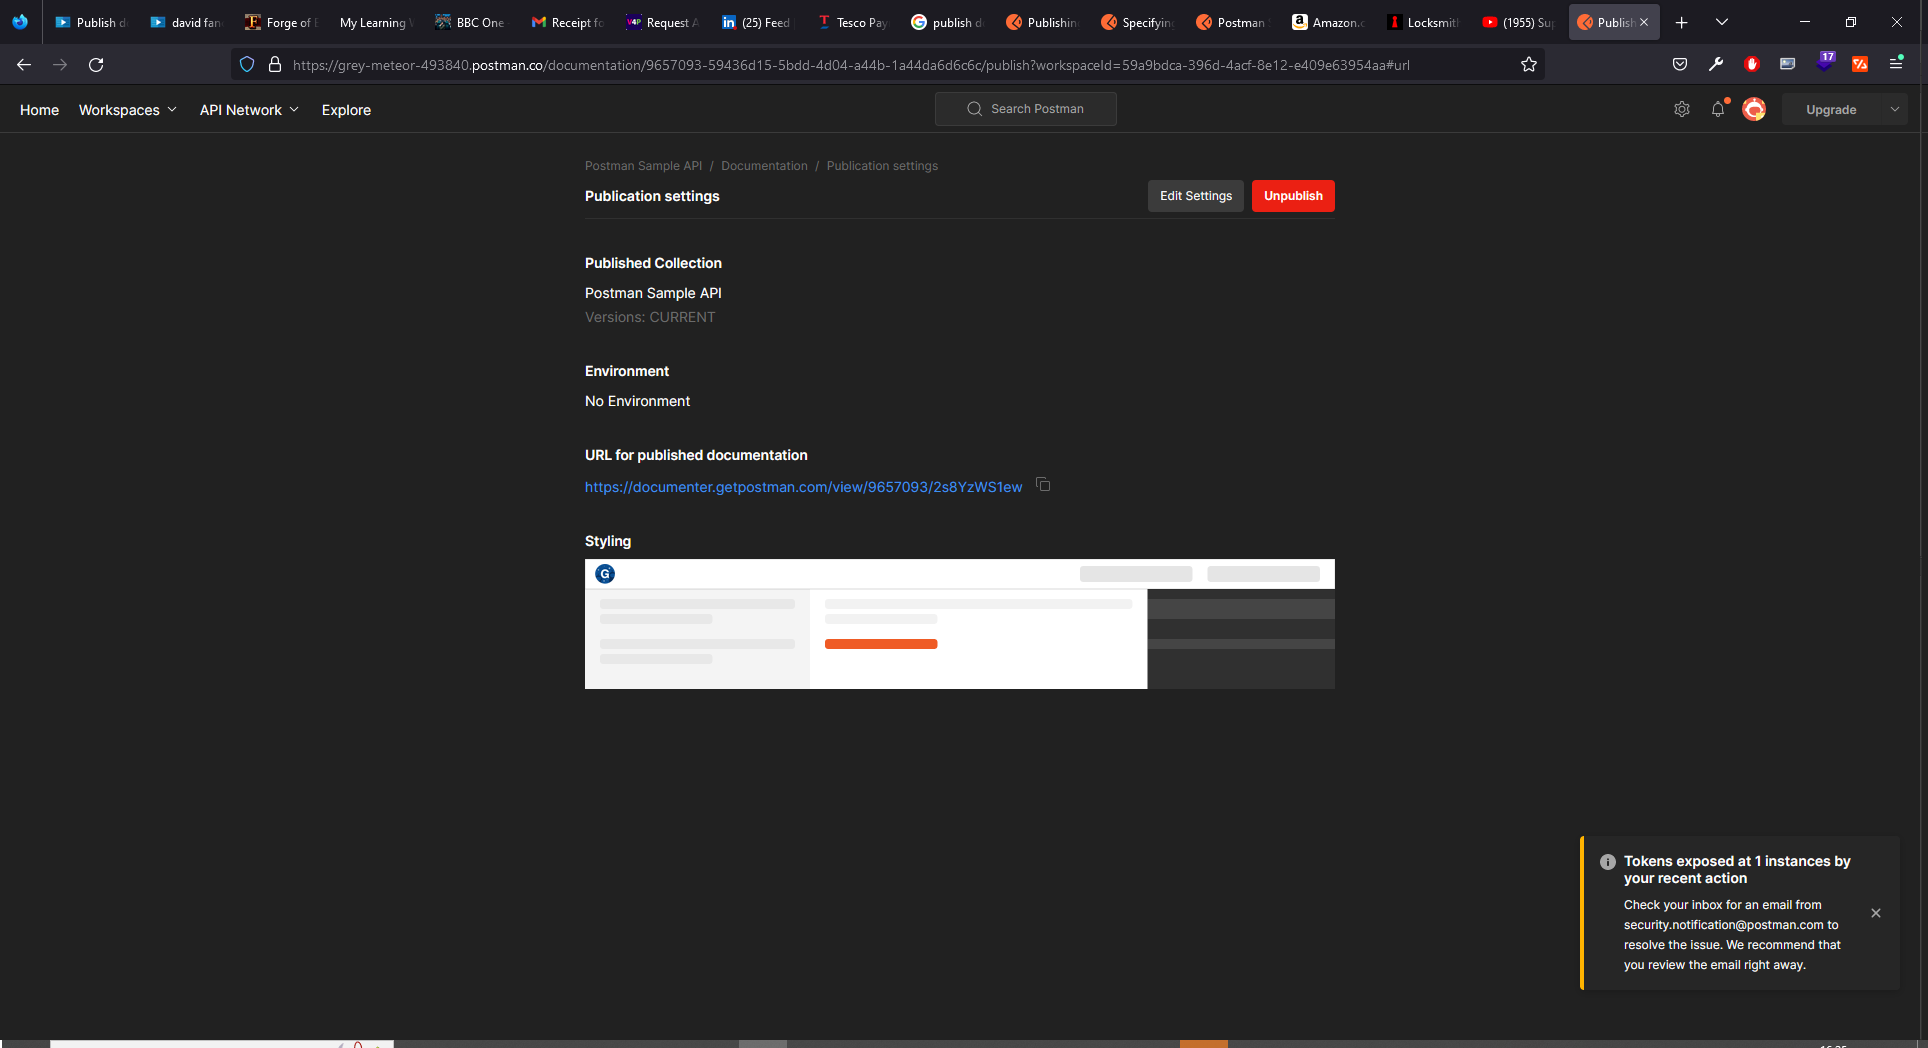Switch to the Gmail Receipt tab
1928x1048 pixels.
pyautogui.click(x=567, y=22)
